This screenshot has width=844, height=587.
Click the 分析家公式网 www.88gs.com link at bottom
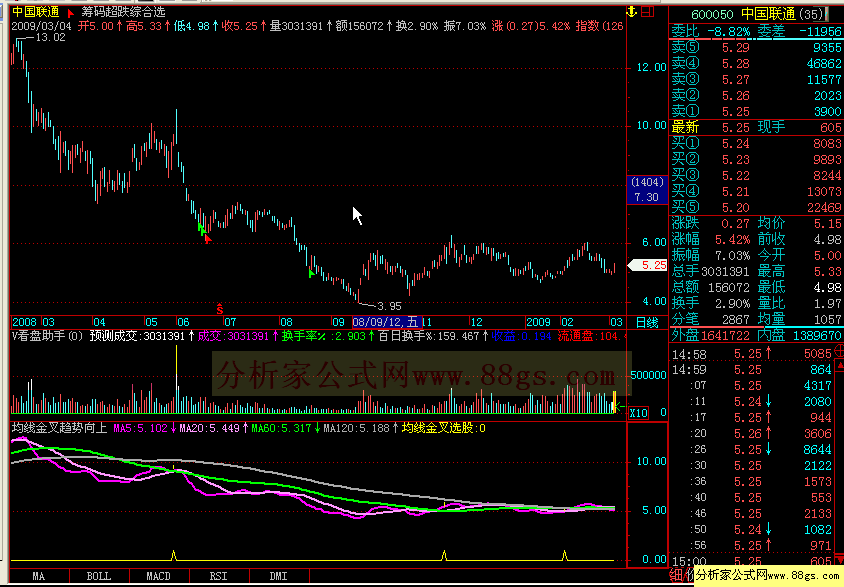[x=769, y=575]
